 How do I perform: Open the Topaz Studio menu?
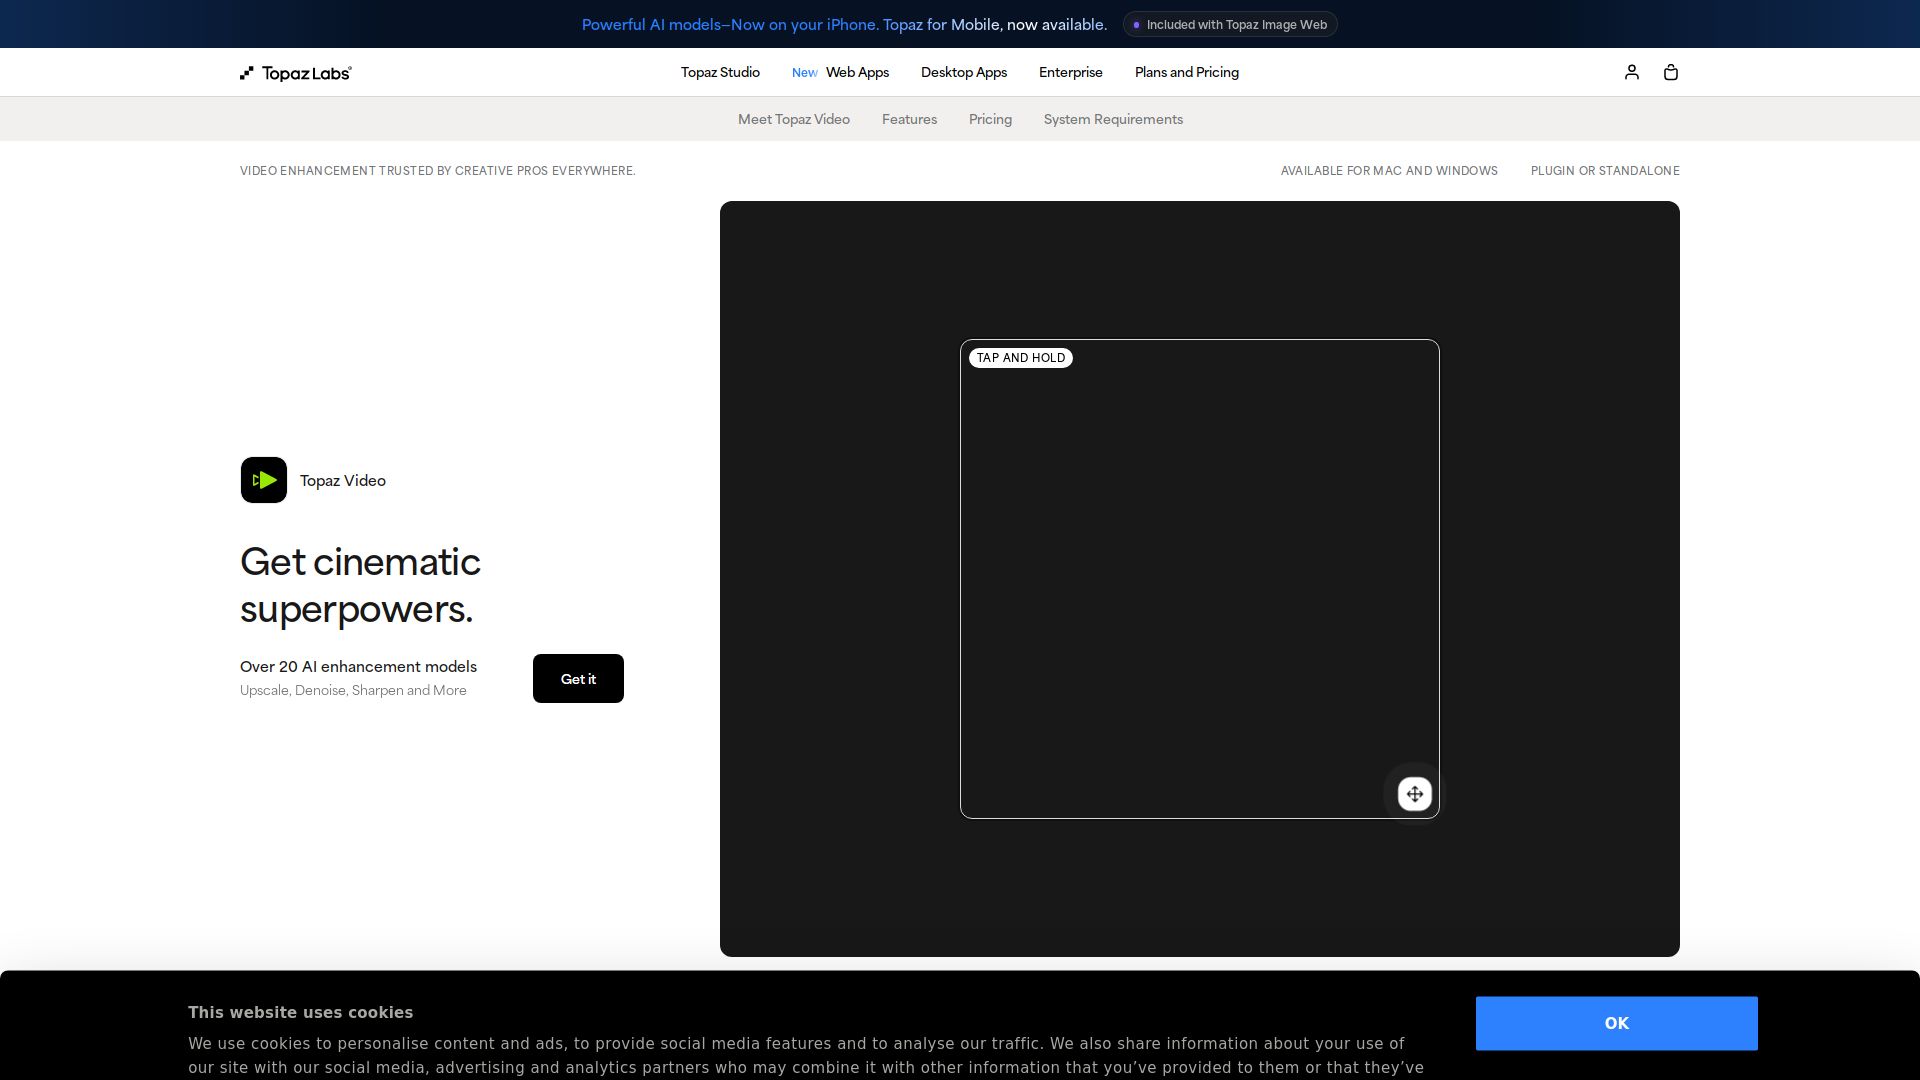(x=720, y=72)
